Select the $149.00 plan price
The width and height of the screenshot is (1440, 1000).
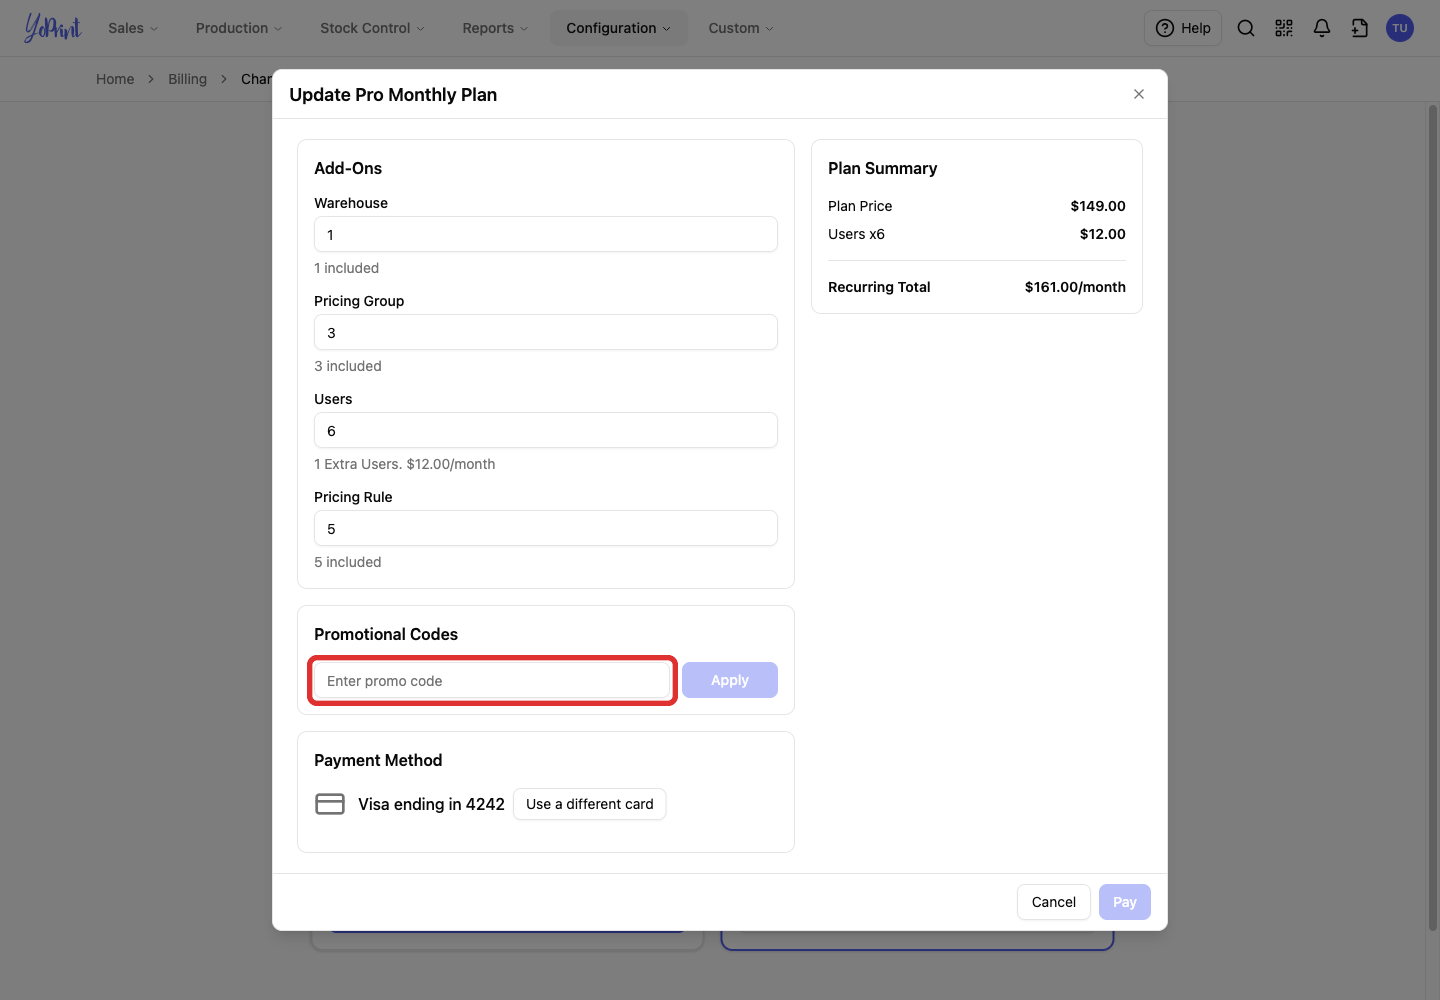1098,206
